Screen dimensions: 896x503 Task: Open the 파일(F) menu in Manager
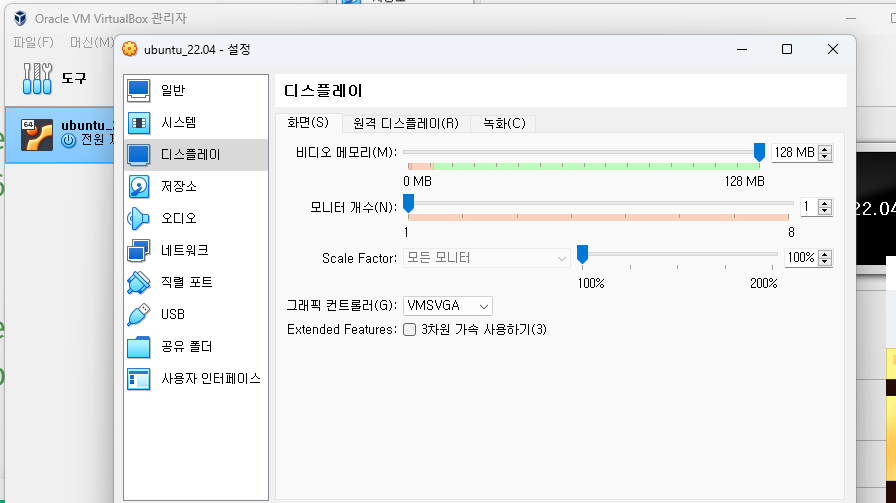point(33,42)
